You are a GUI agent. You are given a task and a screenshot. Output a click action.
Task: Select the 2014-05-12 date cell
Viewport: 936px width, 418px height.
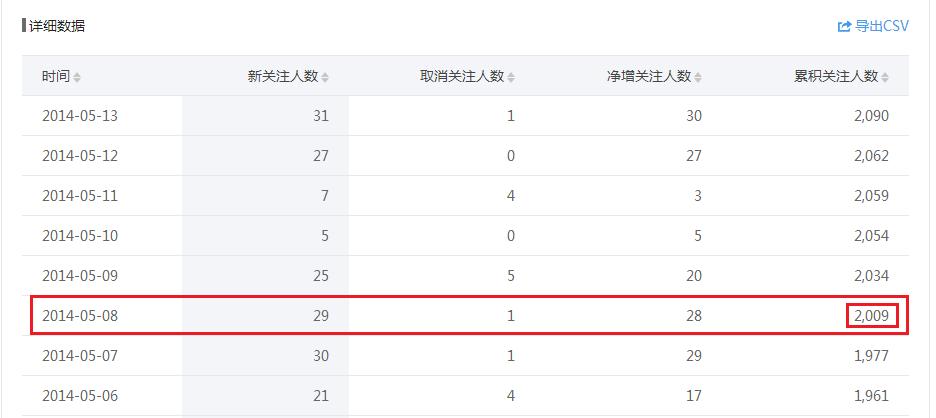pyautogui.click(x=80, y=156)
